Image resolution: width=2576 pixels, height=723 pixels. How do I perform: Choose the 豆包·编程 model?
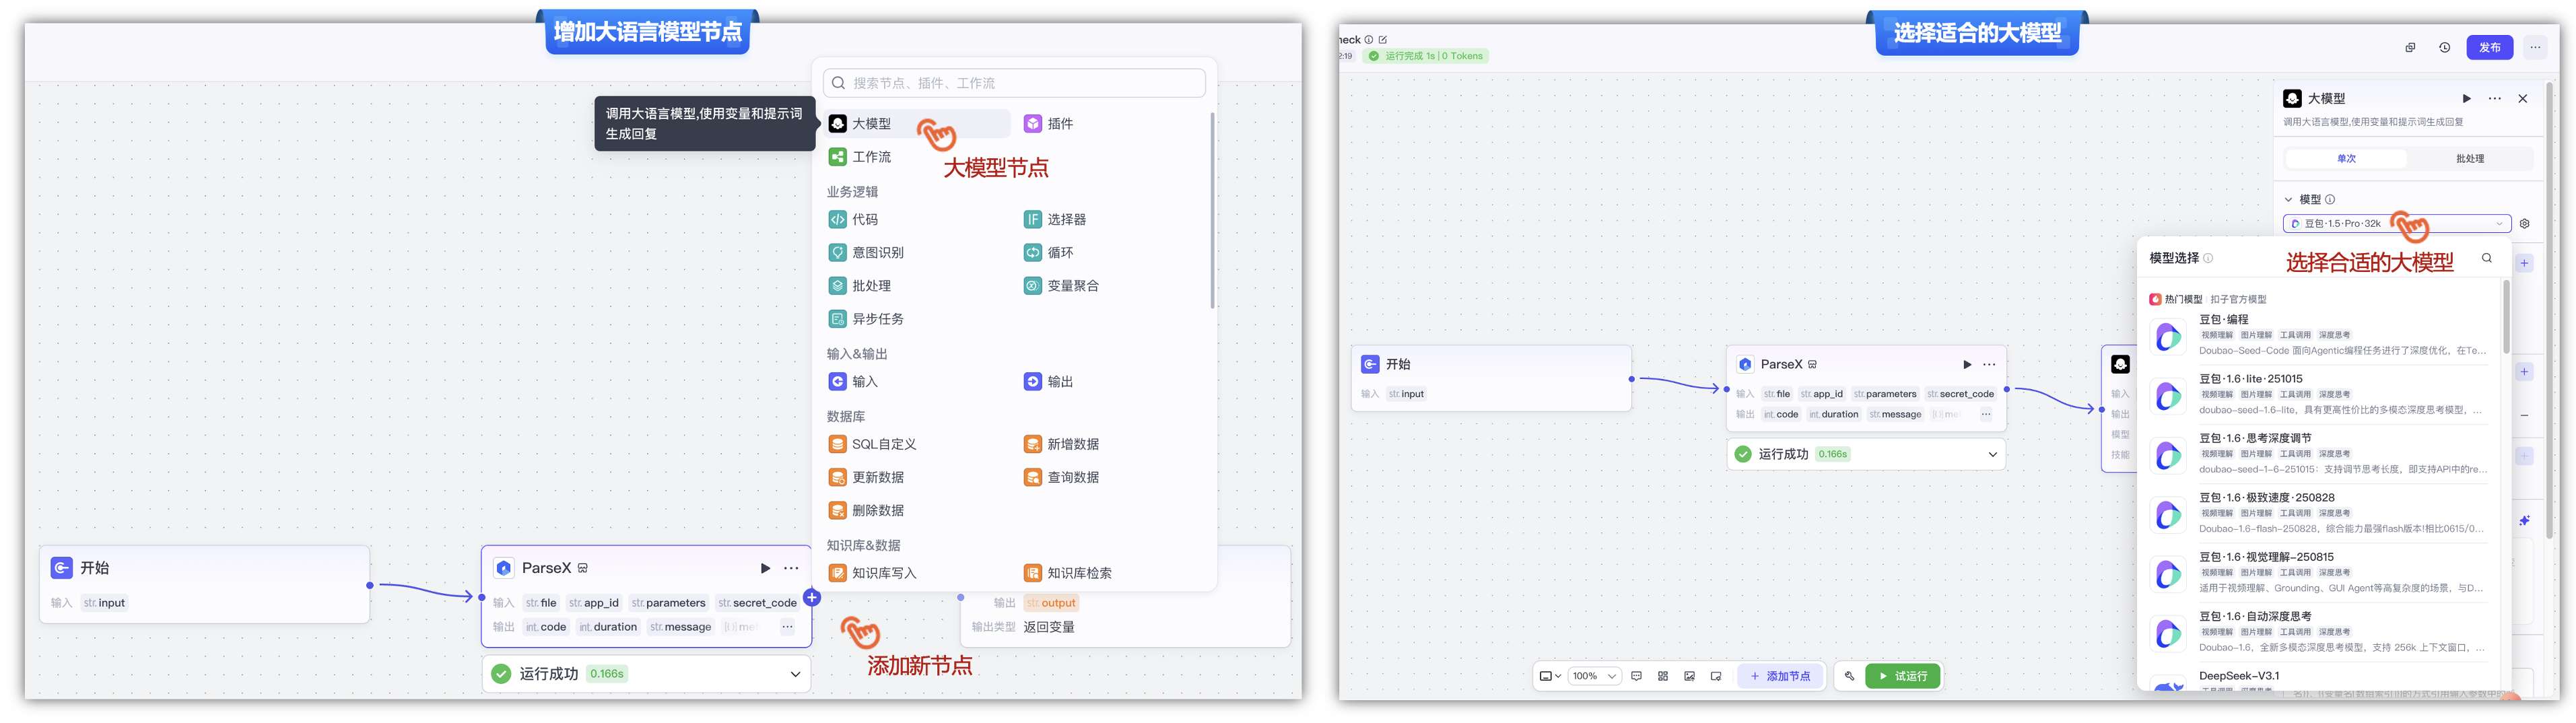point(2318,335)
